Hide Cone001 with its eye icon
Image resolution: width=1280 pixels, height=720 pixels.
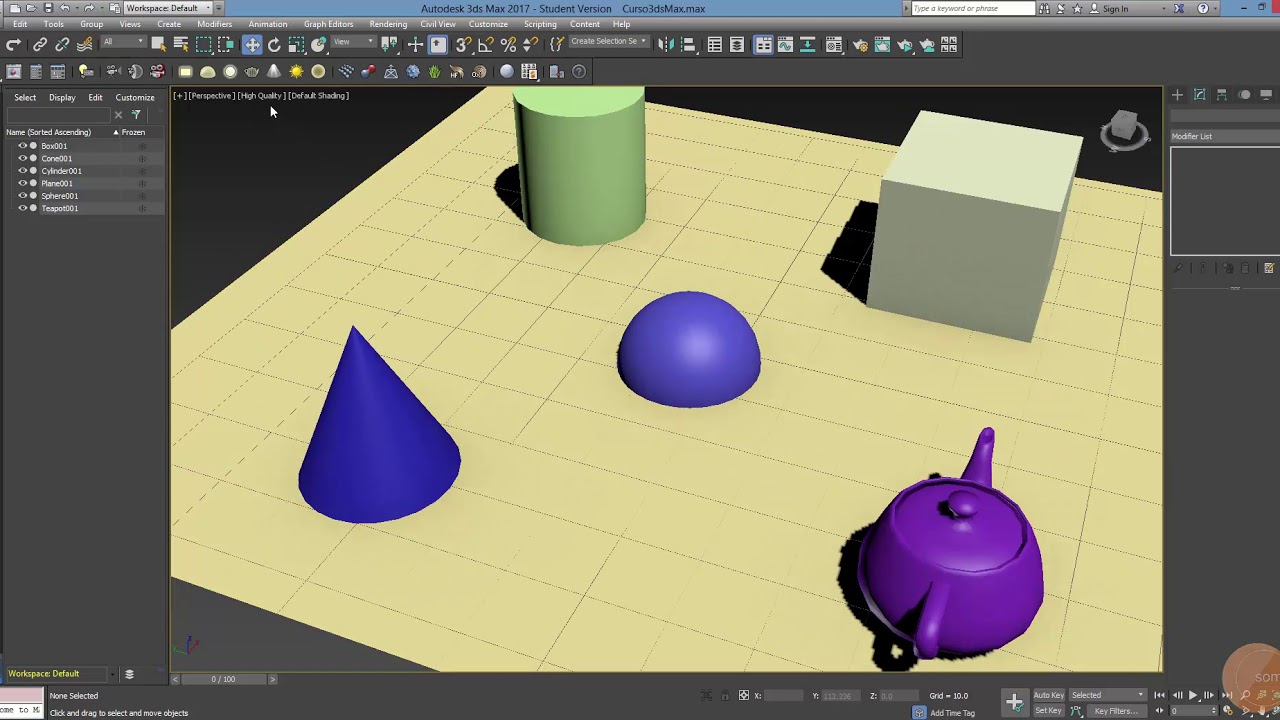click(x=22, y=158)
